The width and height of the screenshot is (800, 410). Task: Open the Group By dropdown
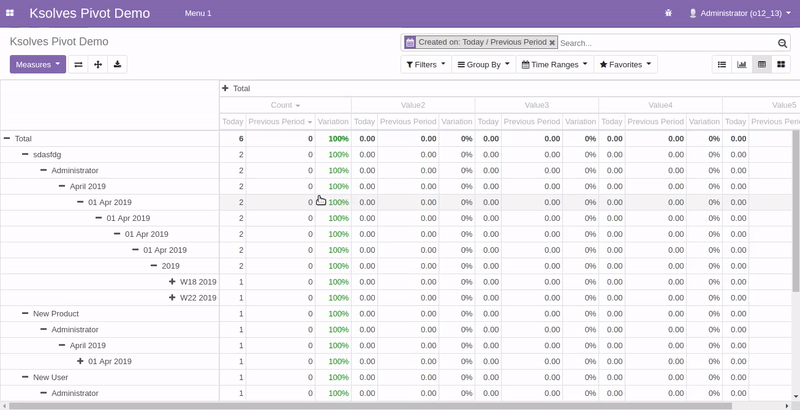coord(483,64)
